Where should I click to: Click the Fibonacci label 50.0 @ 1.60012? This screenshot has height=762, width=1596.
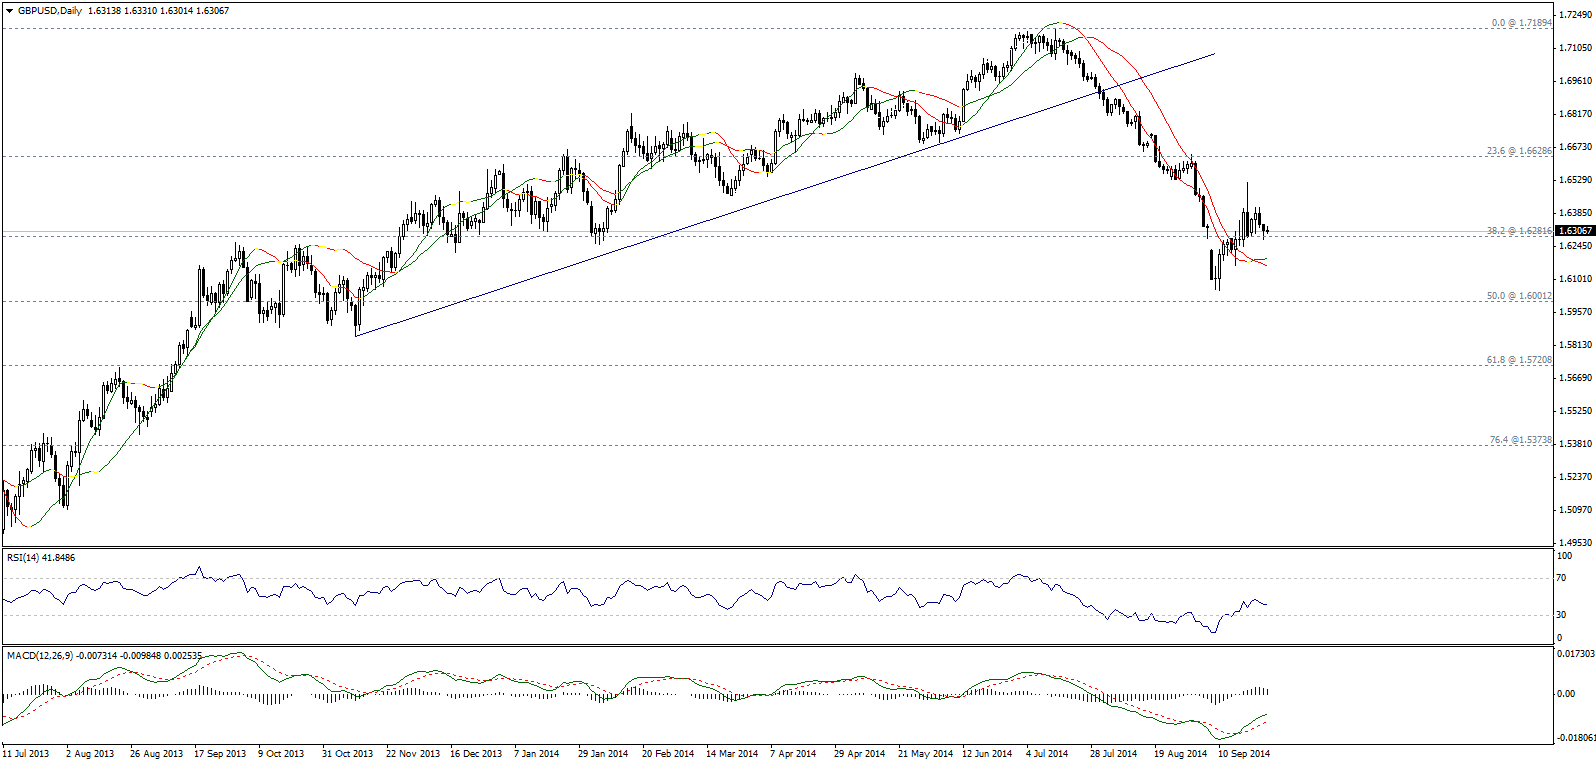1520,296
